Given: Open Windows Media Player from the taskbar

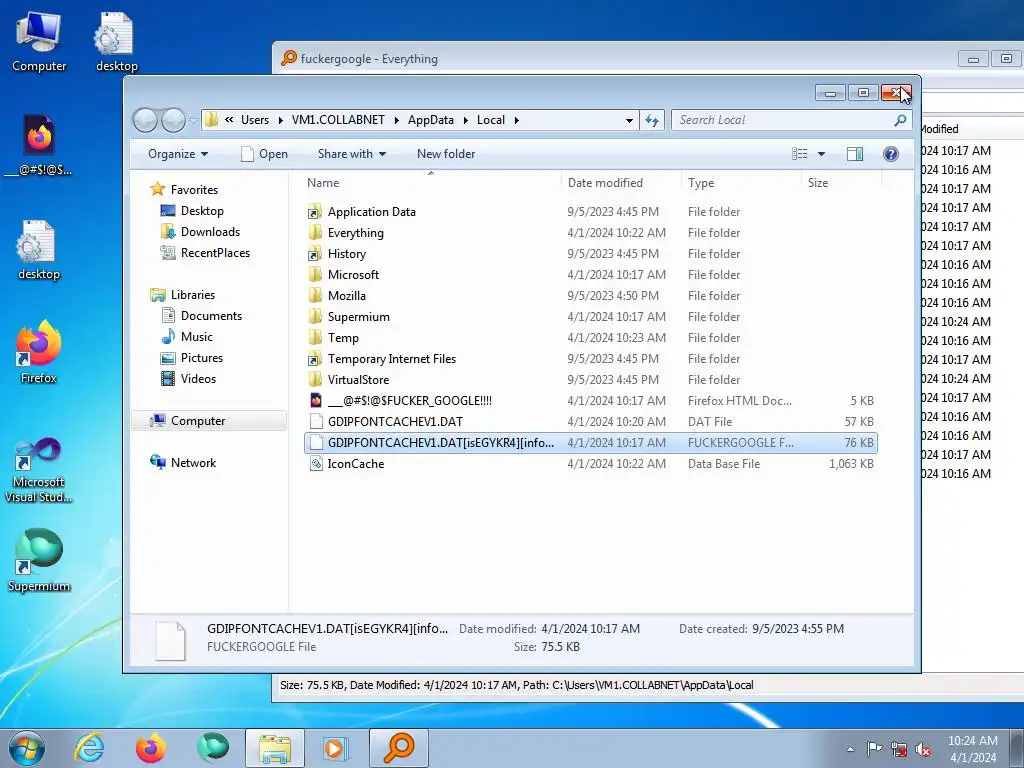Looking at the screenshot, I should coord(337,748).
